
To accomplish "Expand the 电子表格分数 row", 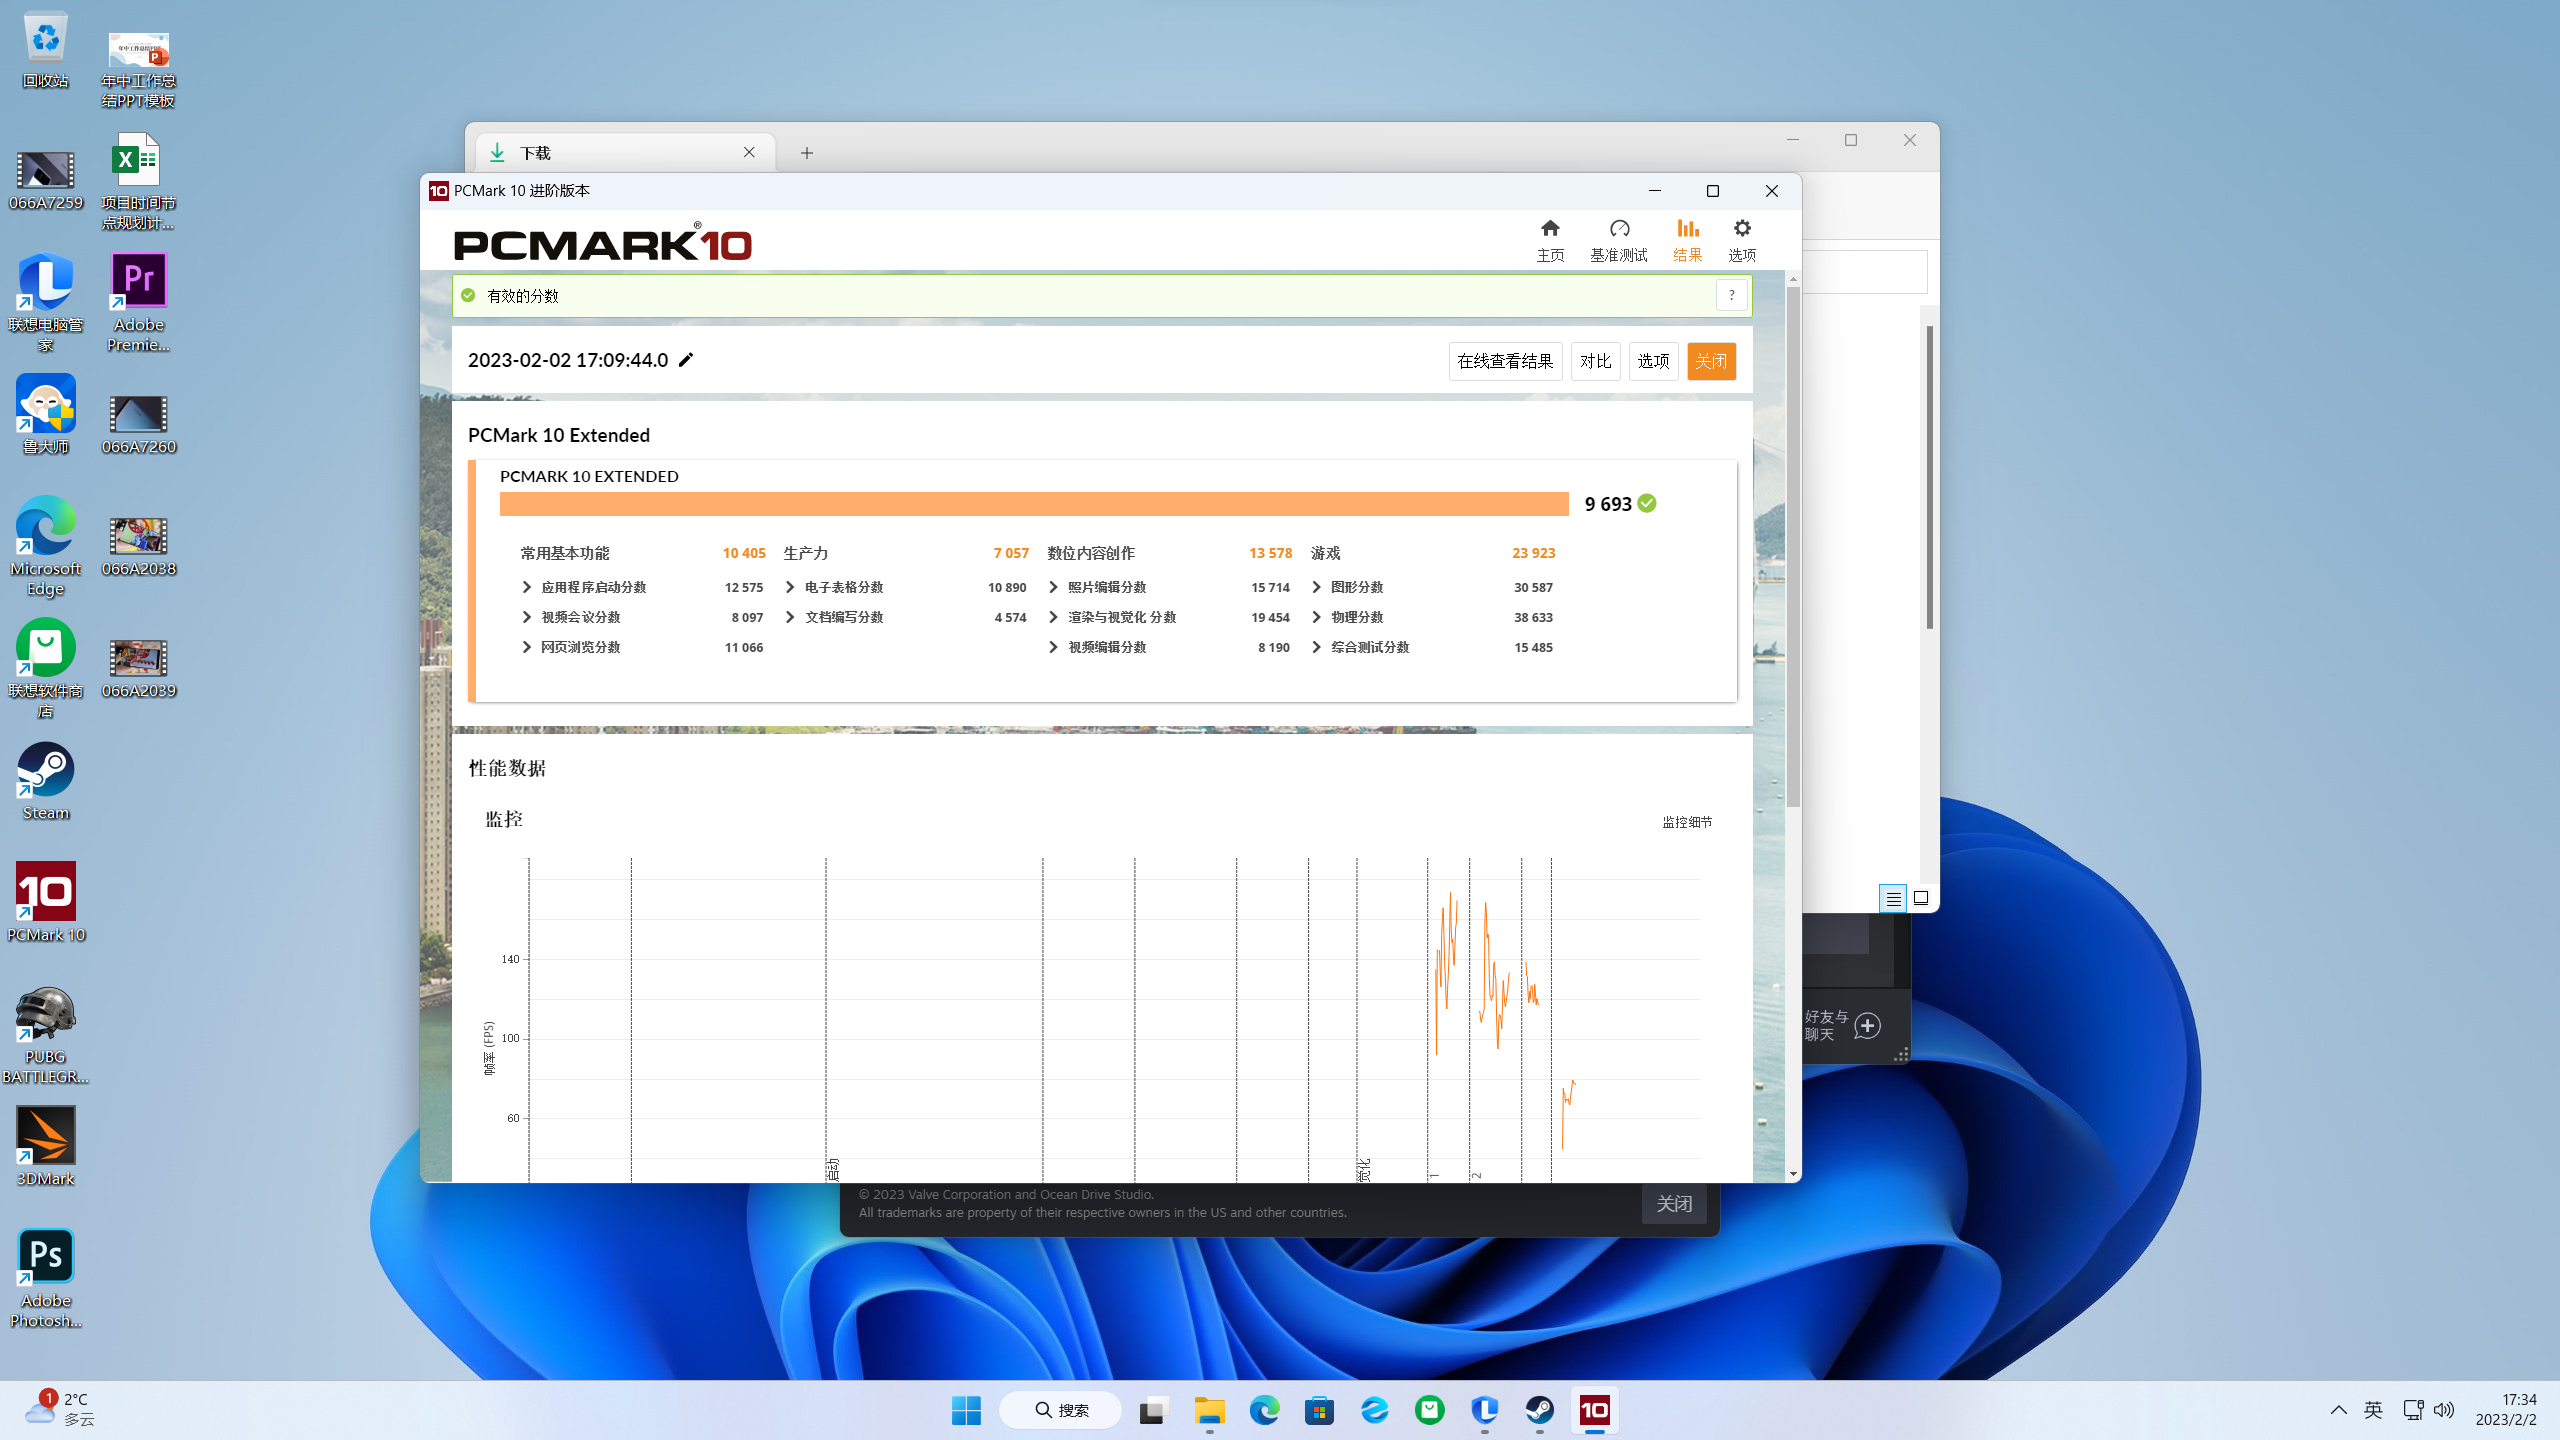I will point(790,587).
